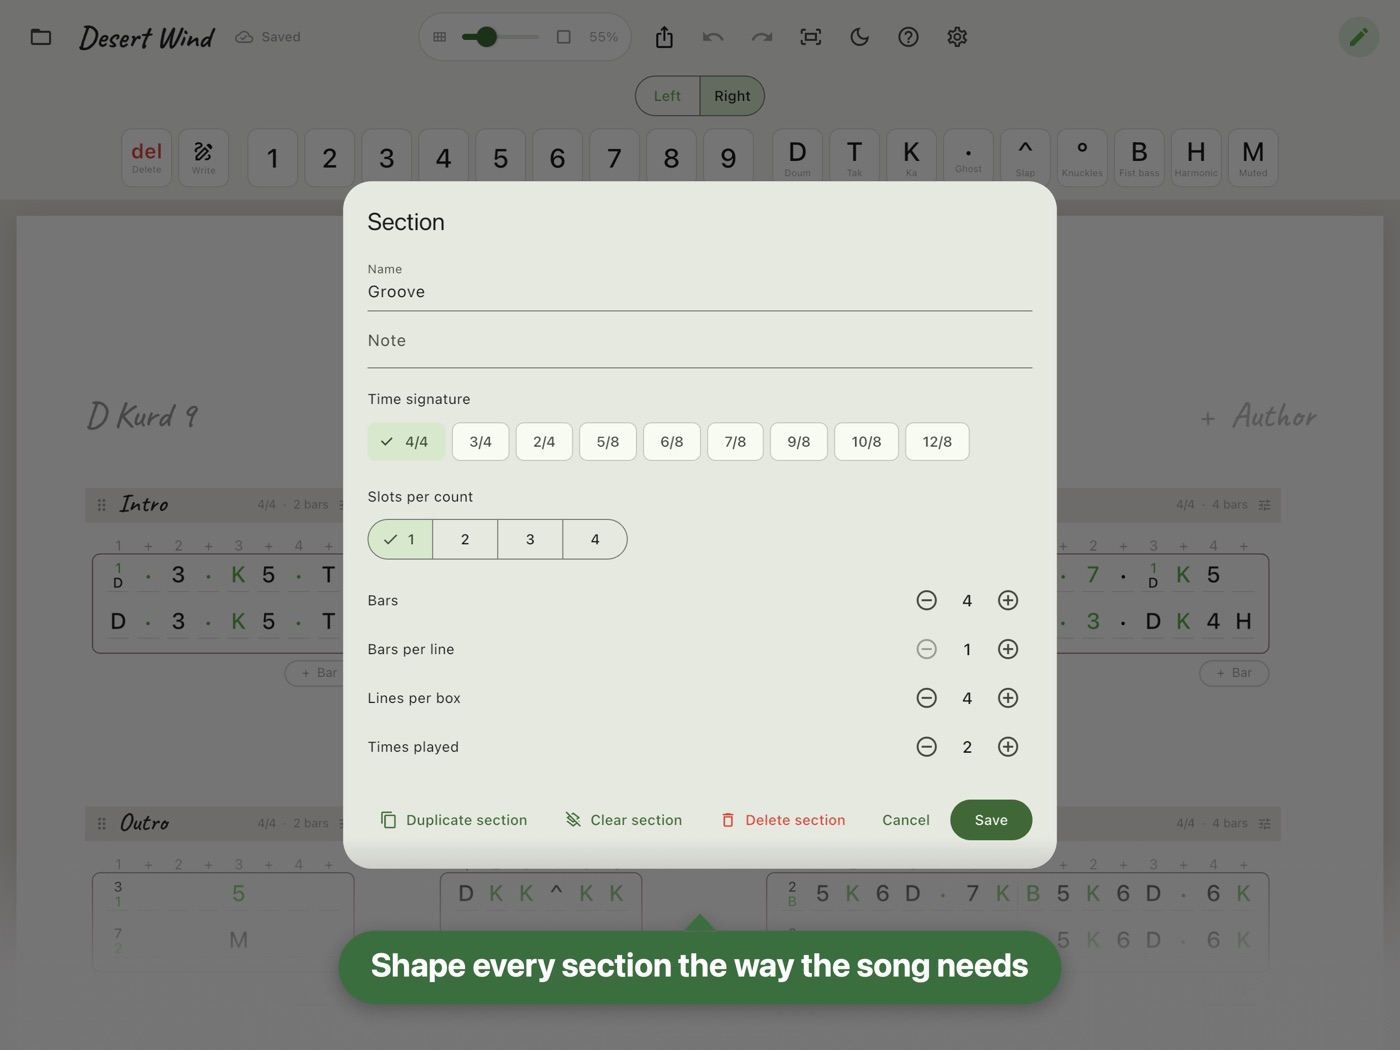The image size is (1400, 1050).
Task: Open the settings gear icon
Action: click(957, 37)
